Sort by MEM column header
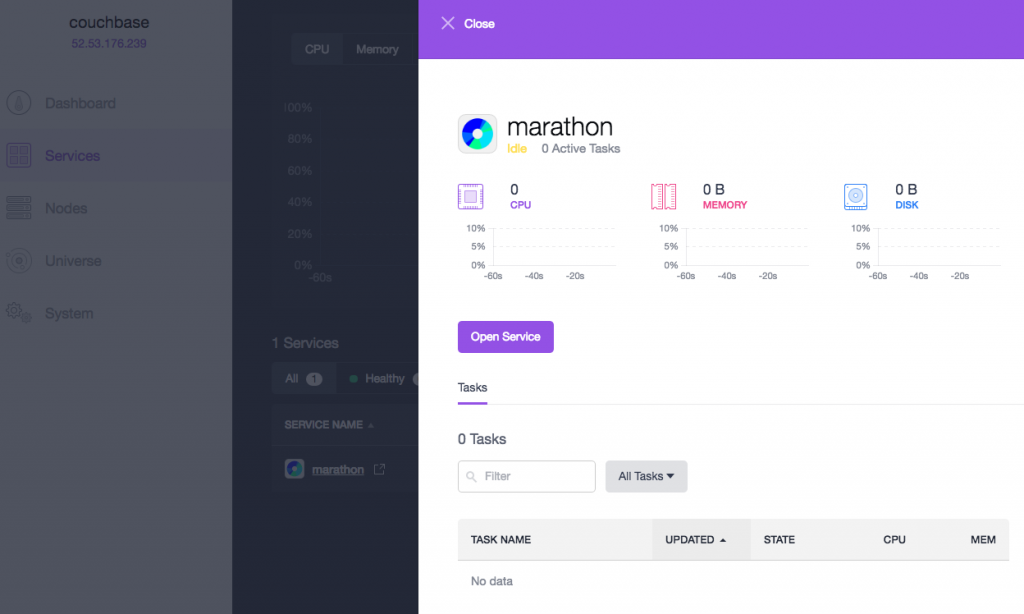The width and height of the screenshot is (1024, 614). [x=983, y=540]
